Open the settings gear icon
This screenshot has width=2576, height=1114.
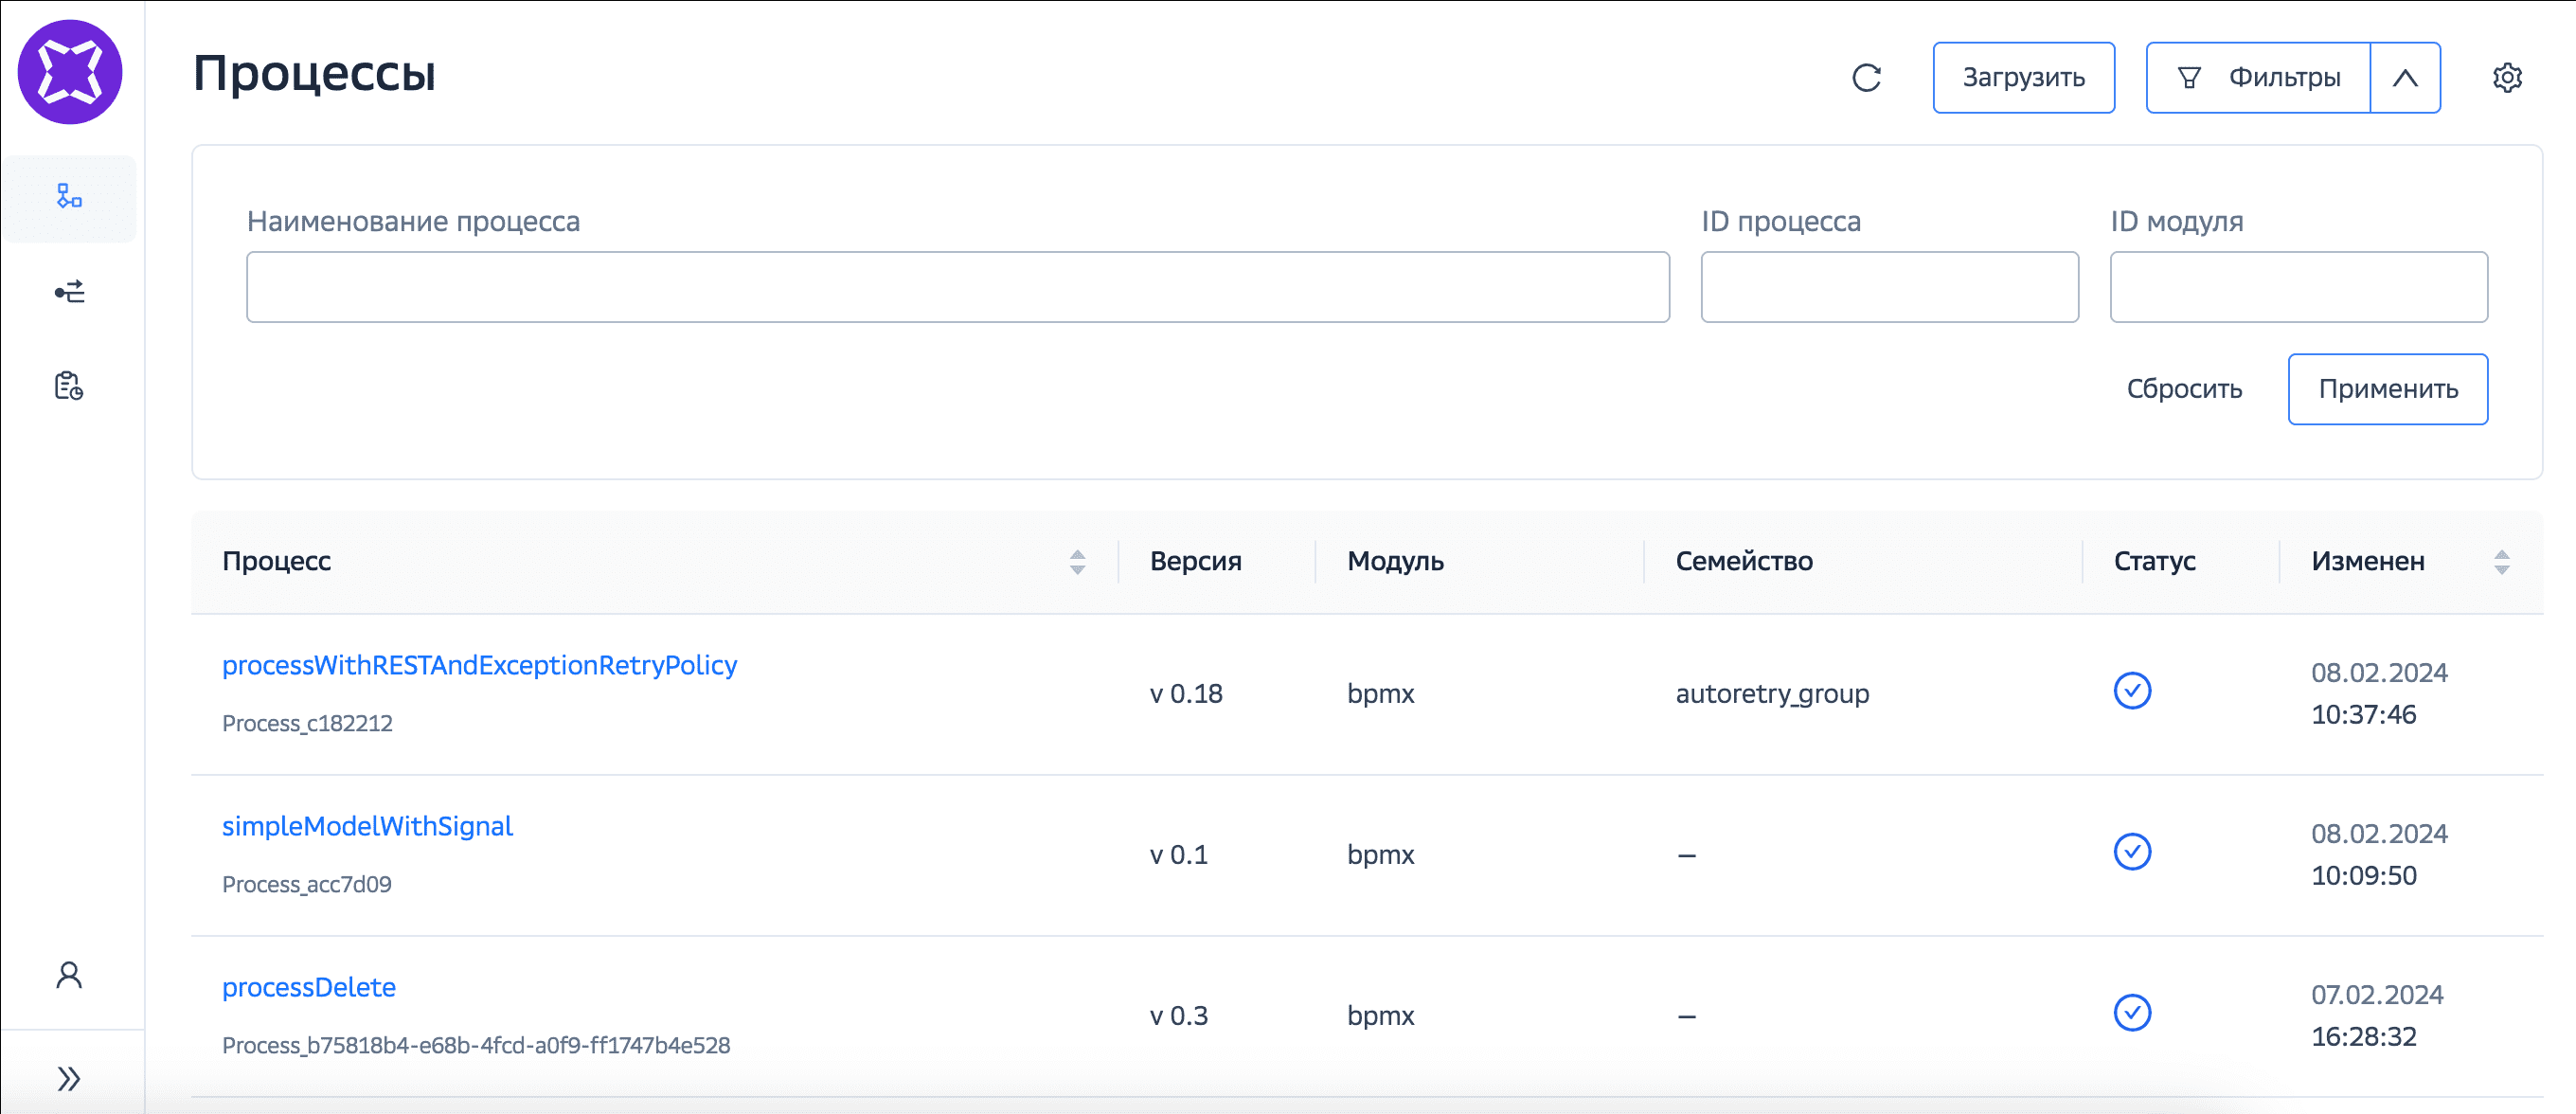tap(2506, 78)
